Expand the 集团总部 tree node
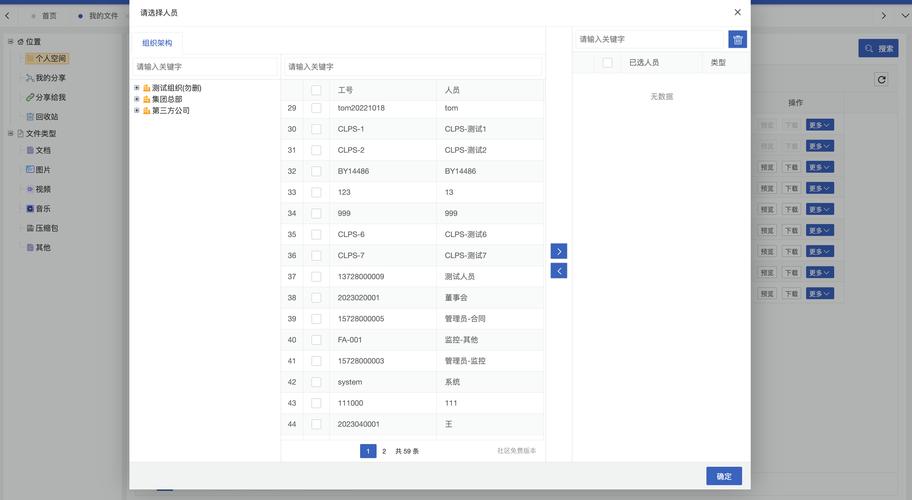The image size is (912, 500). click(x=136, y=99)
